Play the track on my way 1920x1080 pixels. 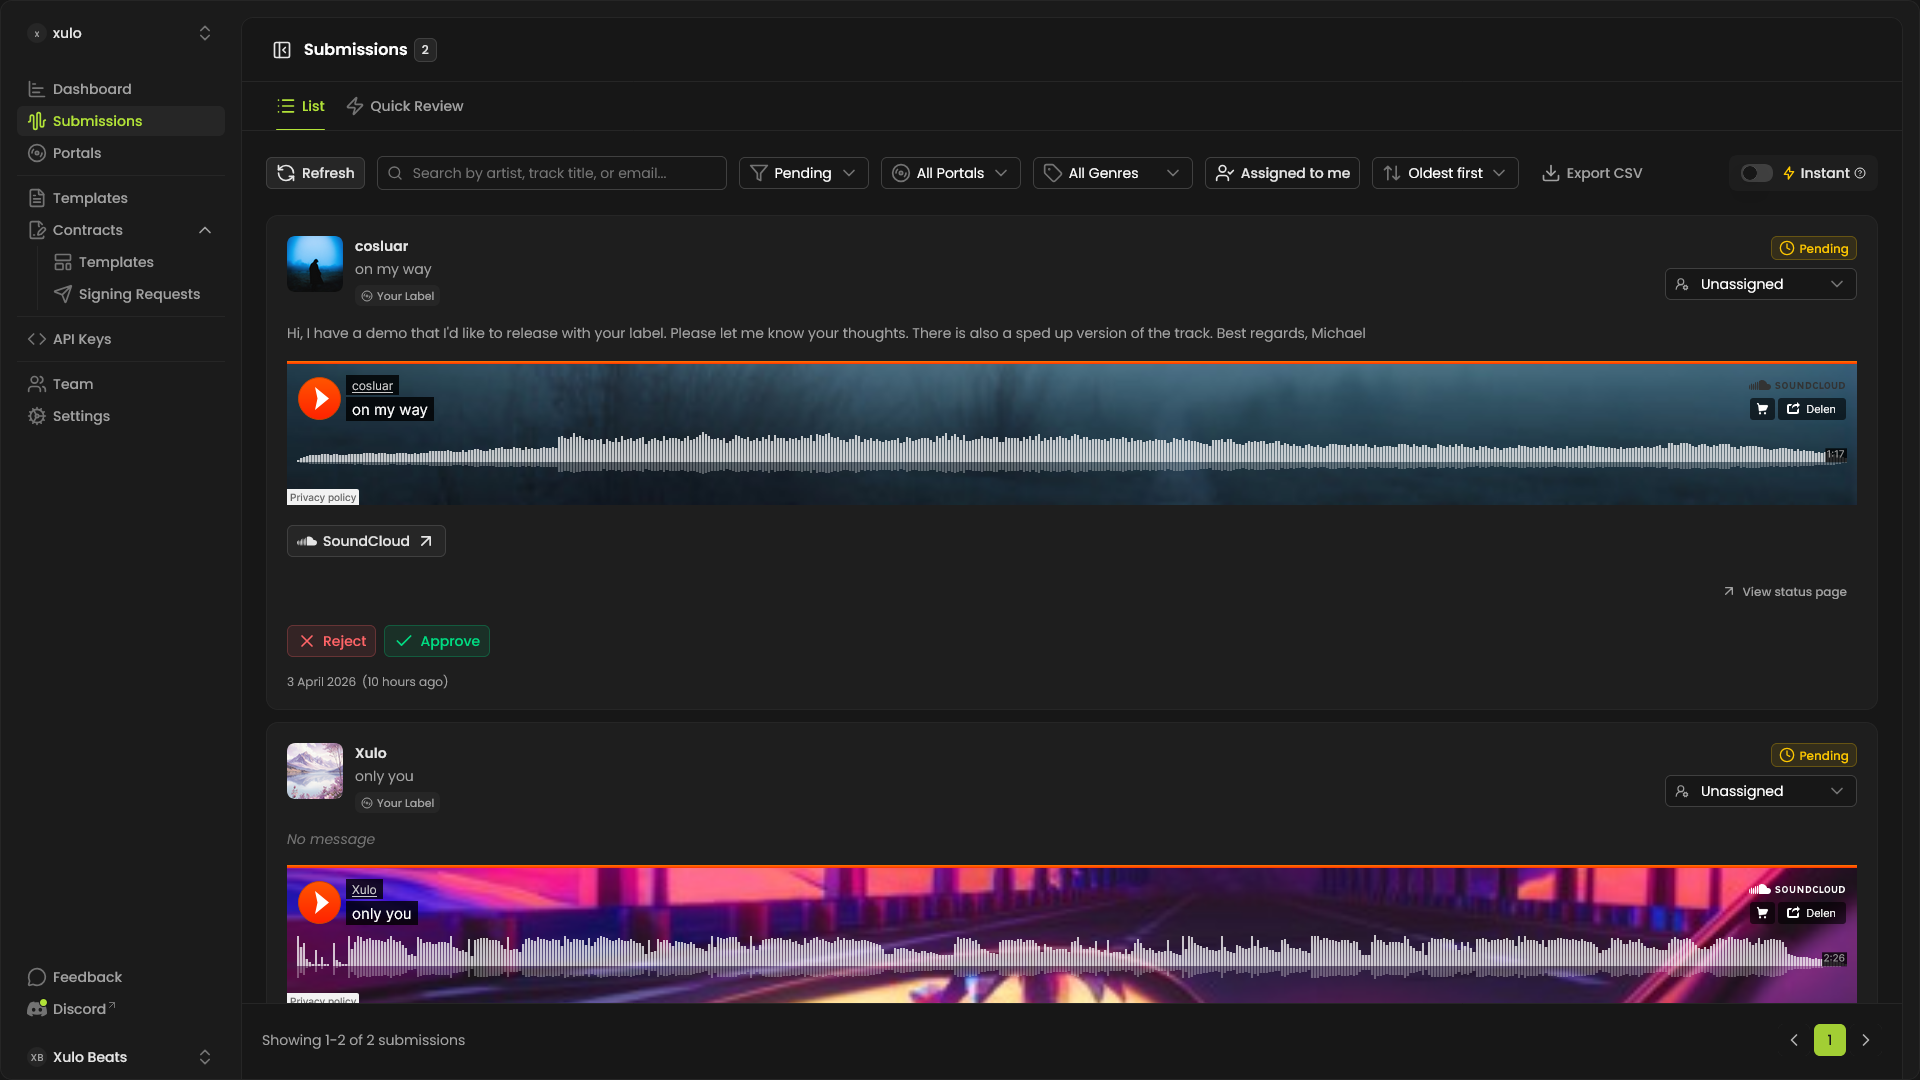tap(318, 398)
